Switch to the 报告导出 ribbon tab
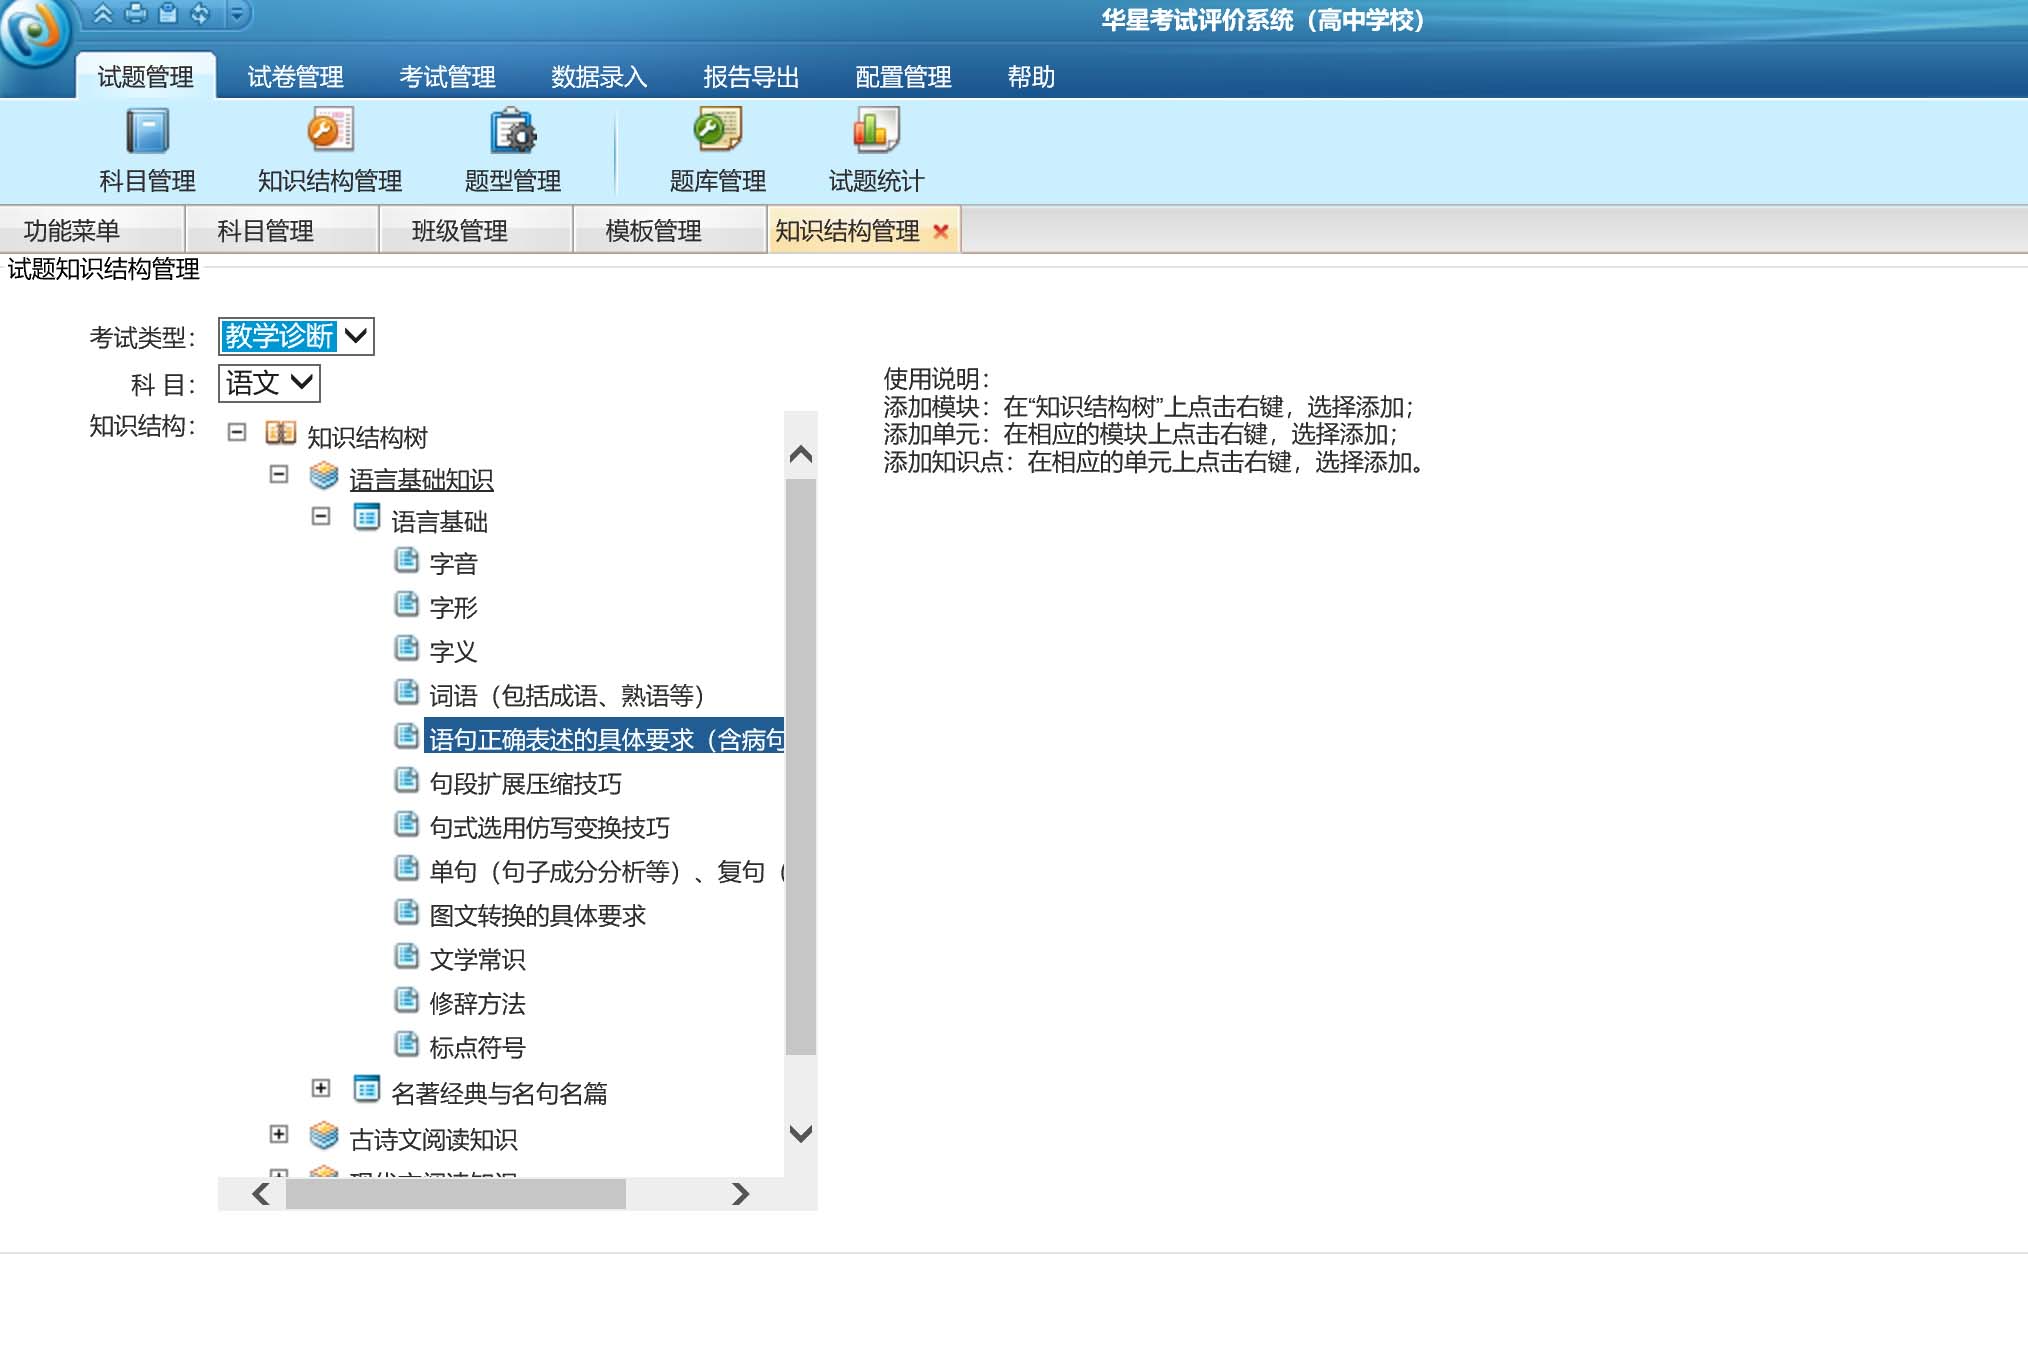Screen dimensions: 2028x1354 click(x=751, y=76)
